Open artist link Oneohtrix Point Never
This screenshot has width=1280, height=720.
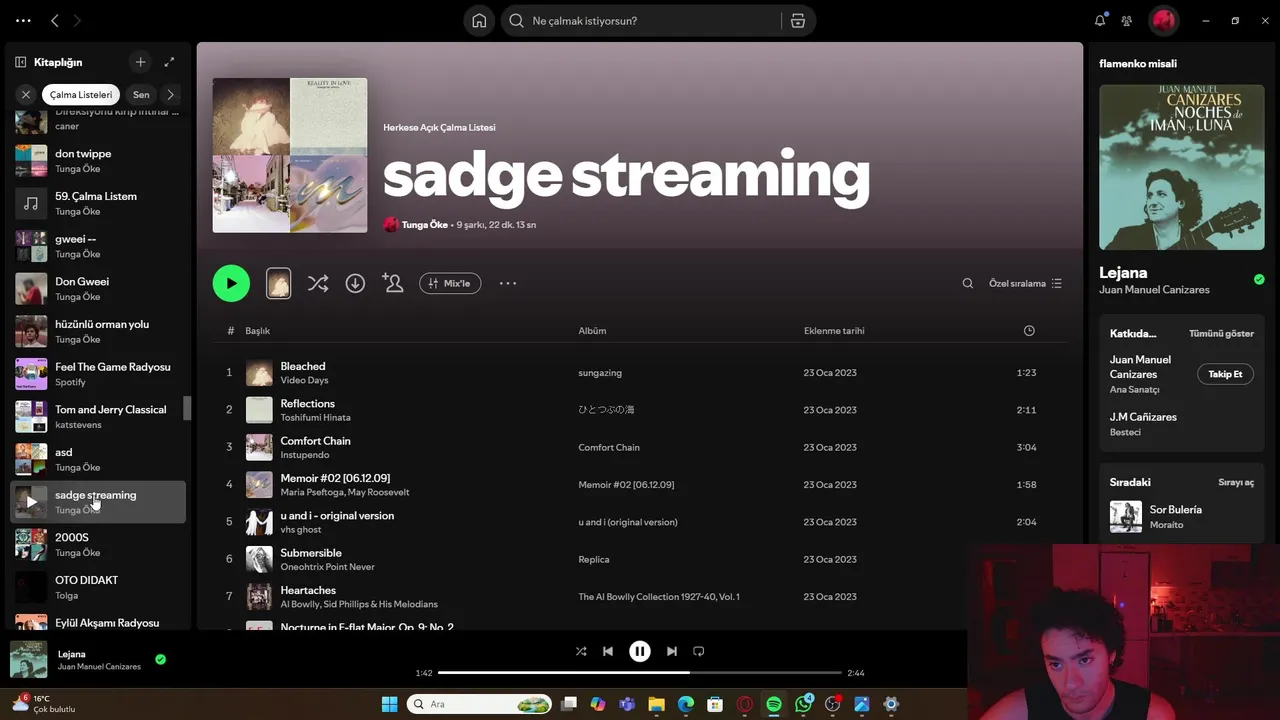click(327, 567)
